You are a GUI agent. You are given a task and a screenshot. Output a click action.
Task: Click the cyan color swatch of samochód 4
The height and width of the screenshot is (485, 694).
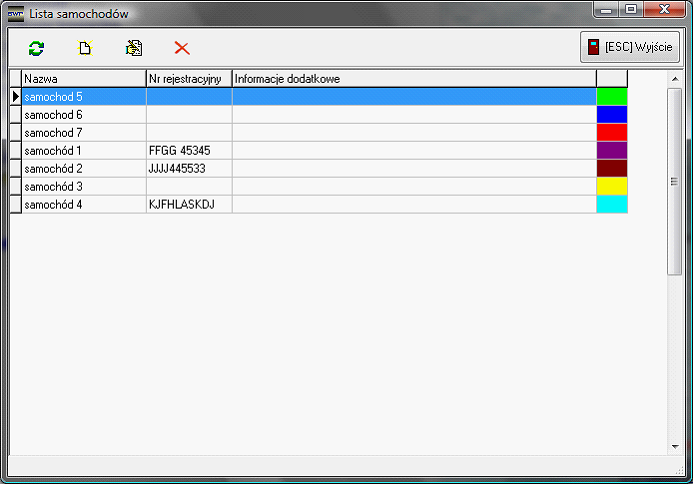click(611, 205)
